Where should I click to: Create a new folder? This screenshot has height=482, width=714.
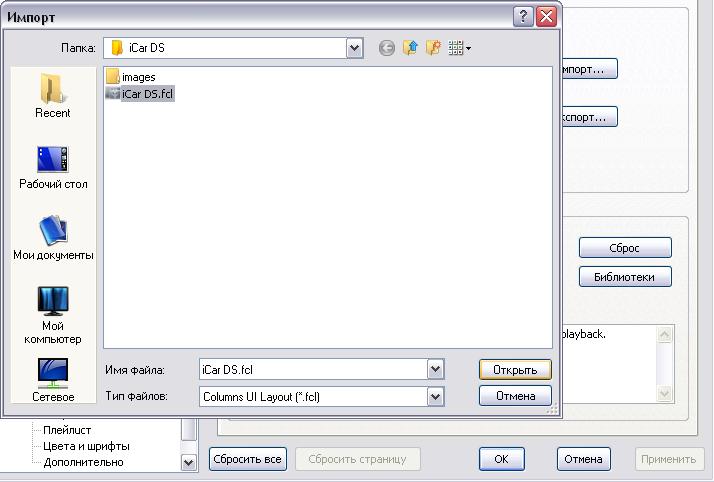[x=433, y=47]
